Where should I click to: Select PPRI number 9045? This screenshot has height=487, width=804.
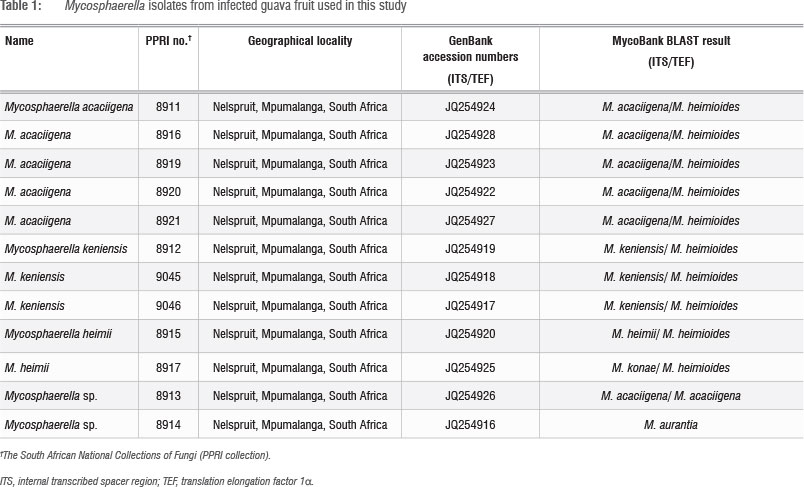pos(169,277)
